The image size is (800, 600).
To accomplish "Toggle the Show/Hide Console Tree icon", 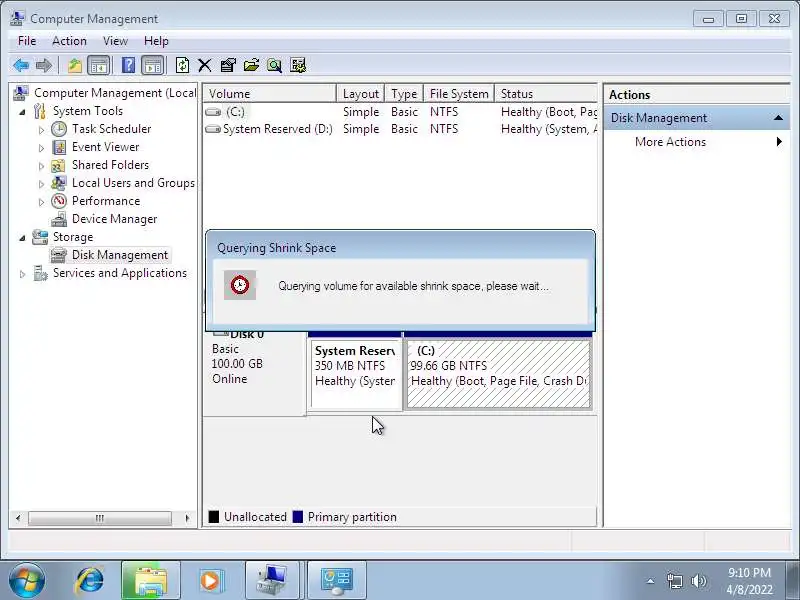I will 98,65.
